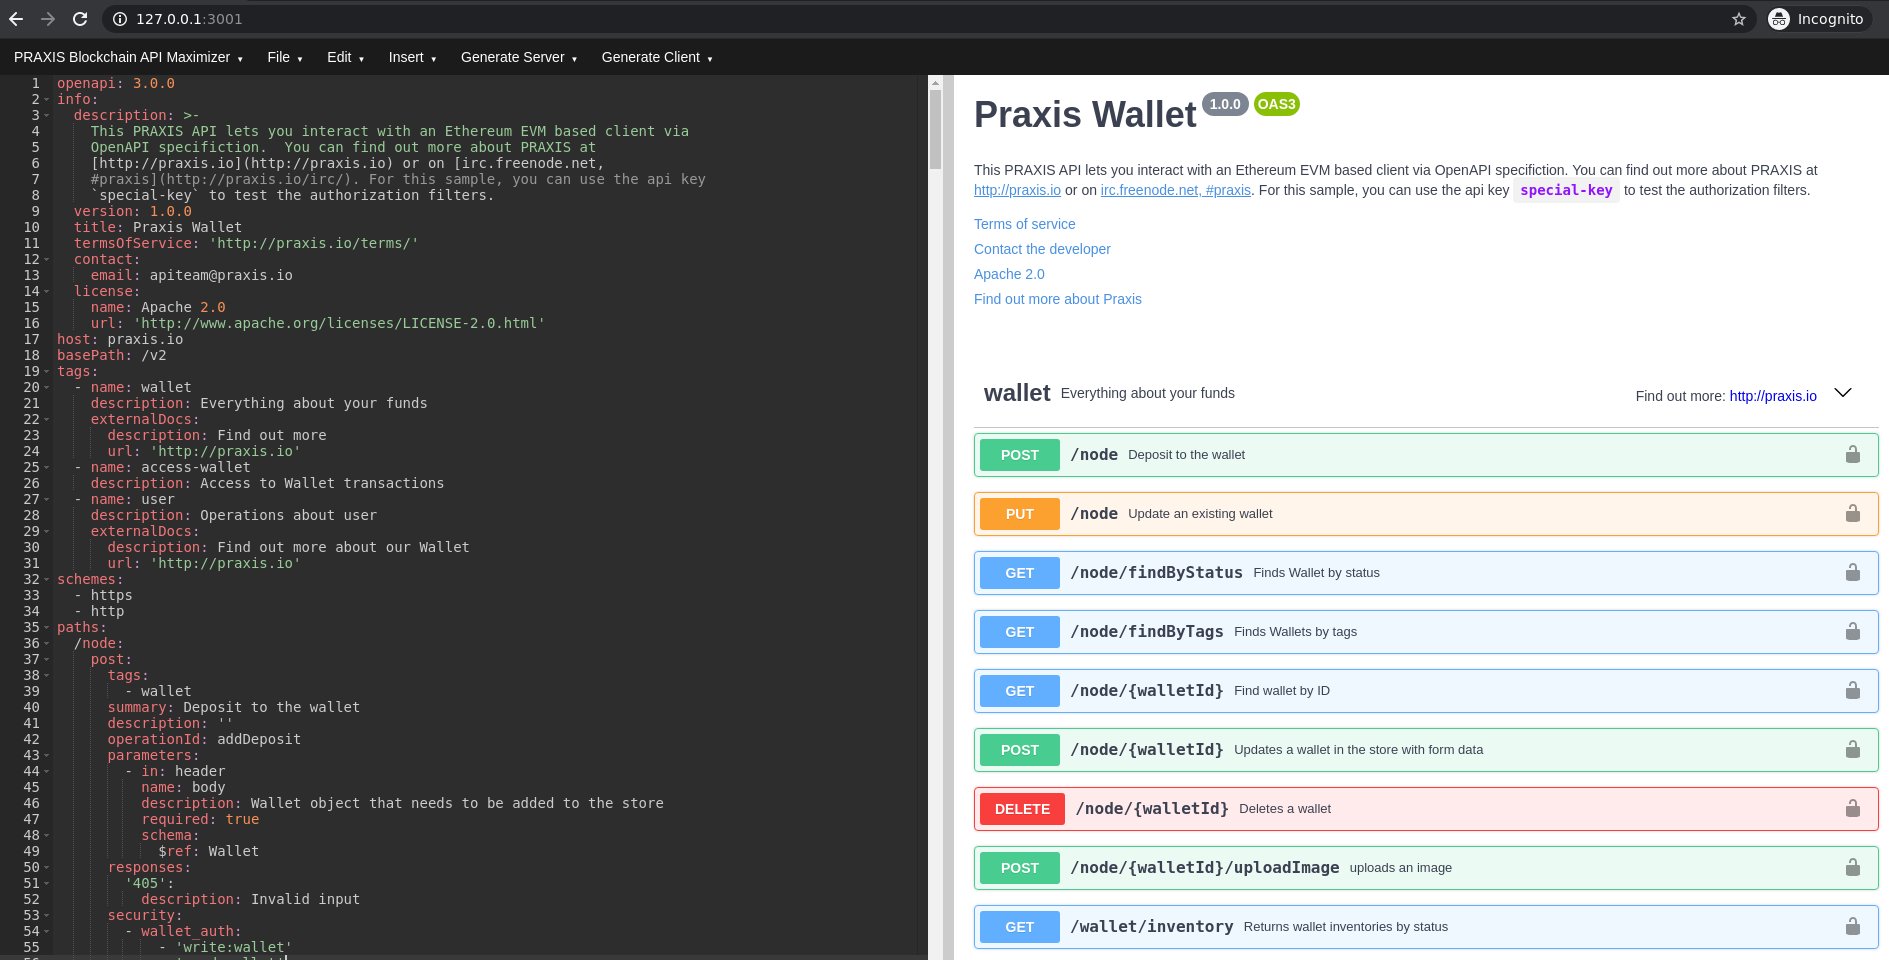Click lock icon on /node/findByTags row
This screenshot has height=960, width=1889.
[1853, 631]
